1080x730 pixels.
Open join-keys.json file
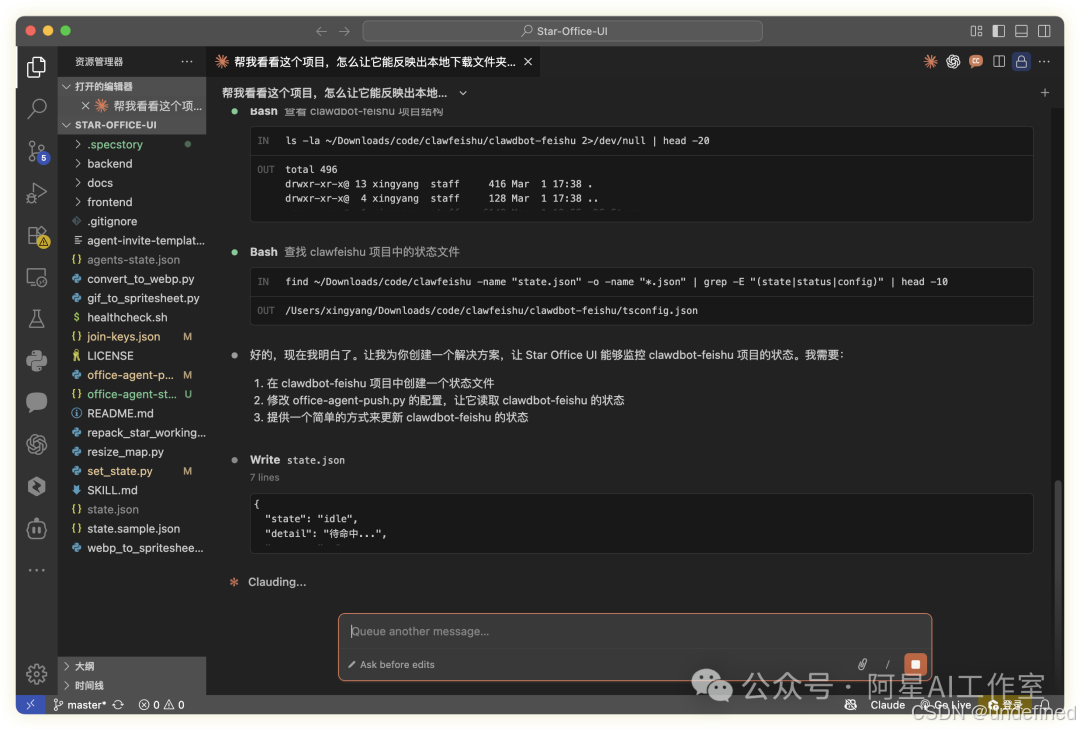(132, 336)
